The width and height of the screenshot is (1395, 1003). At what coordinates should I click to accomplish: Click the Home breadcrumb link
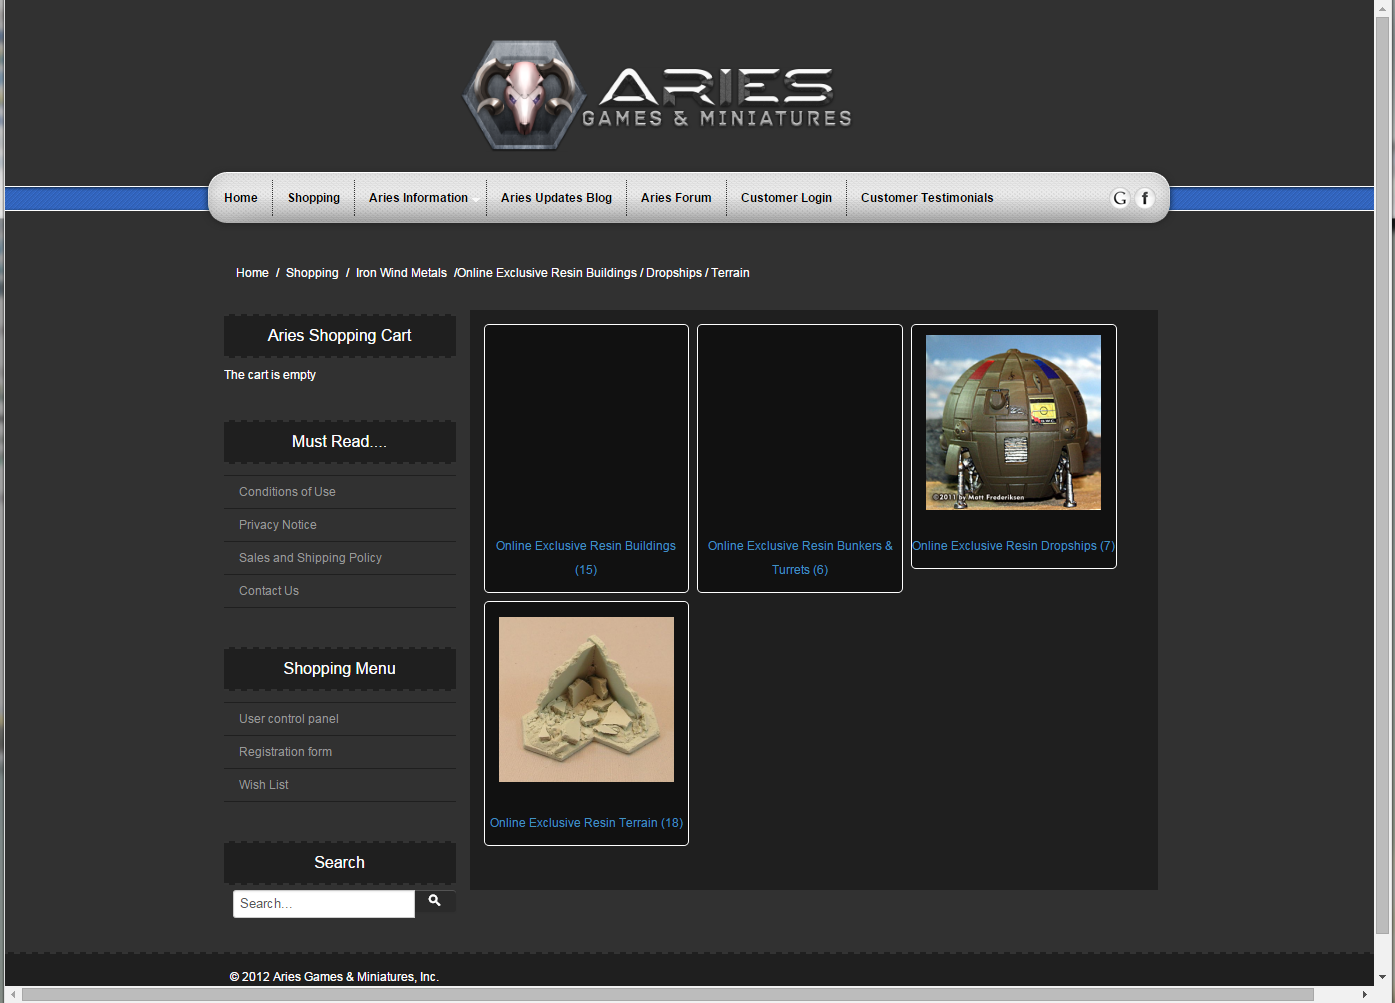click(252, 273)
